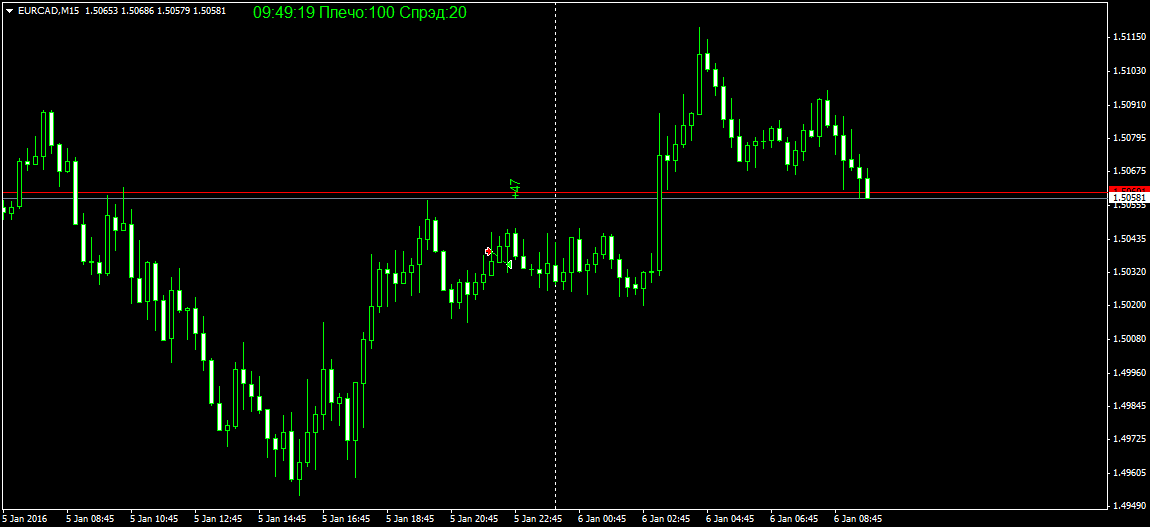
Task: Click the green '47' profit label
Action: (x=516, y=188)
